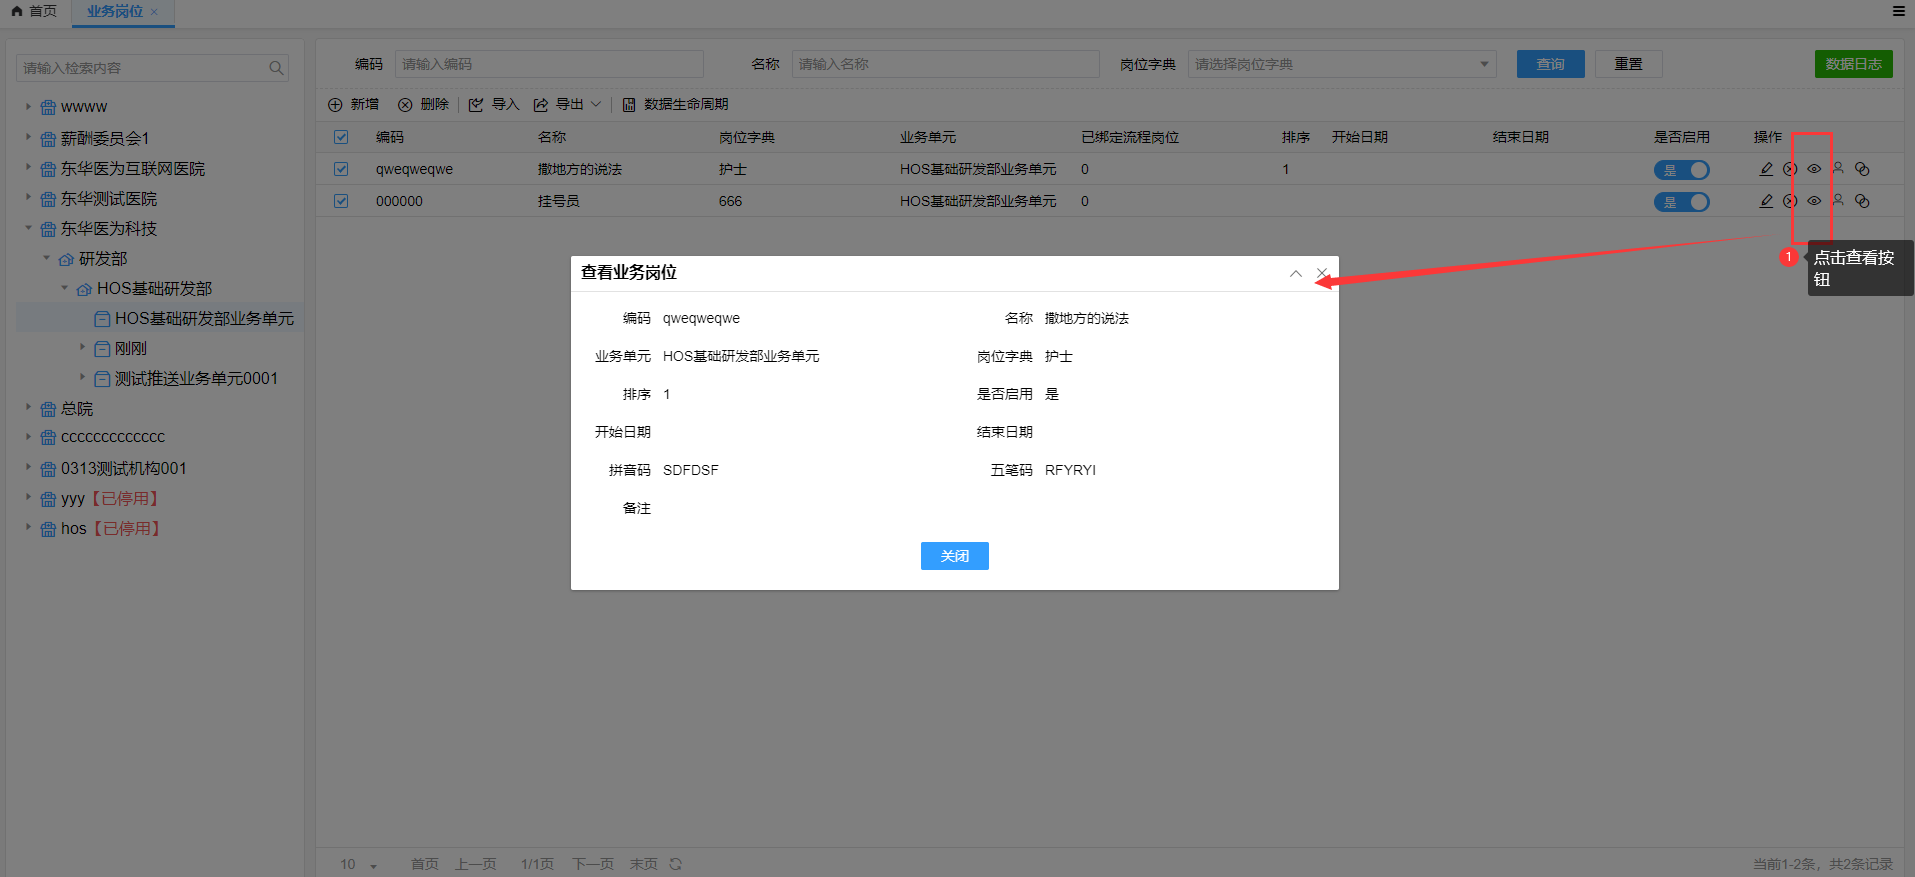Expand the wwww tree node
The image size is (1915, 877).
click(28, 106)
